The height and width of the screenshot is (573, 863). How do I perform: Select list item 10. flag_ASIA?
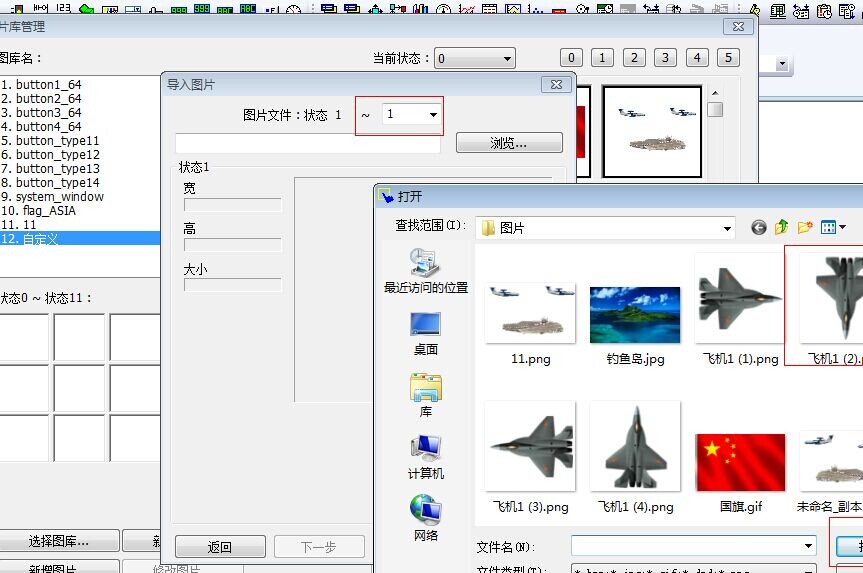(x=40, y=211)
